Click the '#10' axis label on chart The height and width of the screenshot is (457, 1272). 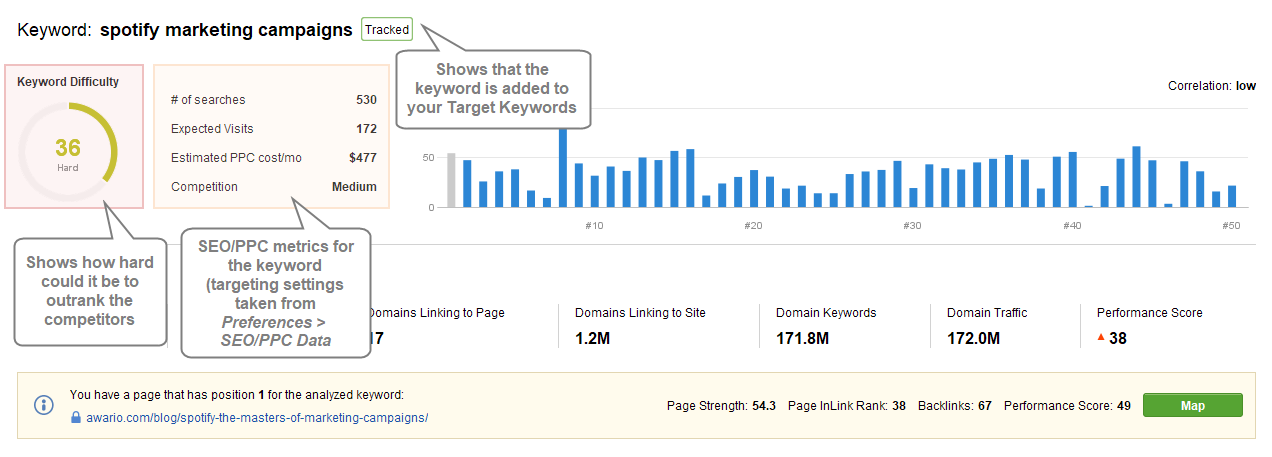594,226
